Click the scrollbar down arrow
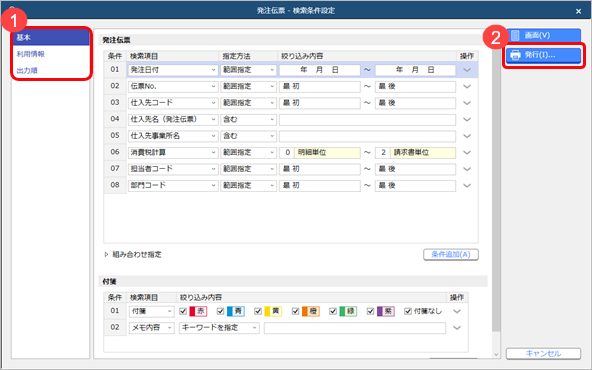 pos(496,355)
